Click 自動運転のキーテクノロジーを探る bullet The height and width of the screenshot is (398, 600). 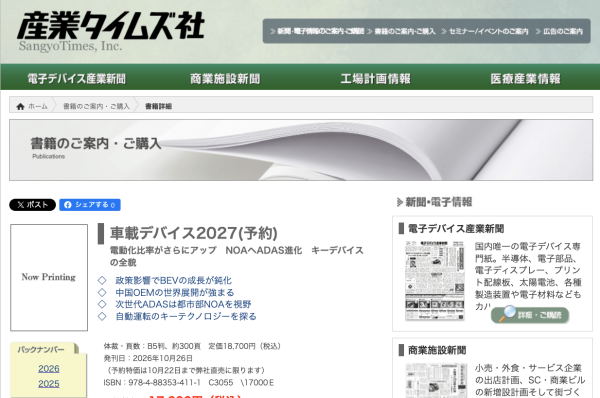tap(186, 316)
